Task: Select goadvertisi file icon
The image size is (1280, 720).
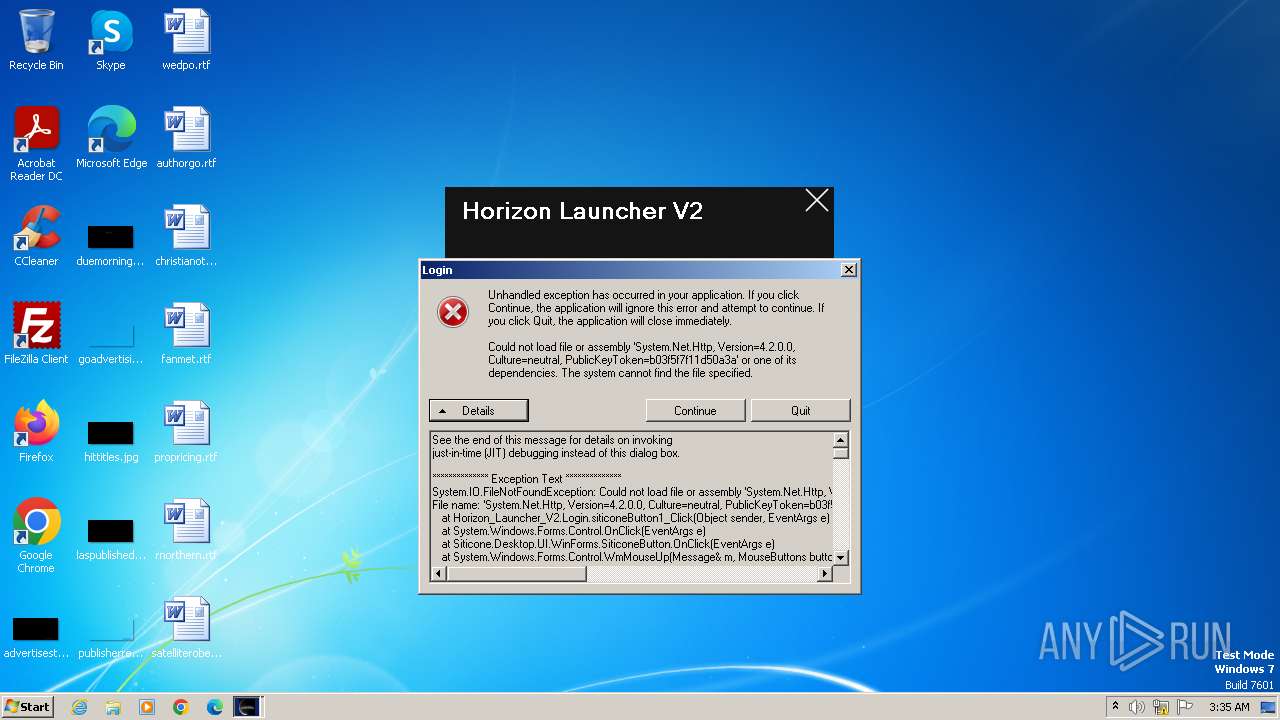Action: click(x=110, y=342)
